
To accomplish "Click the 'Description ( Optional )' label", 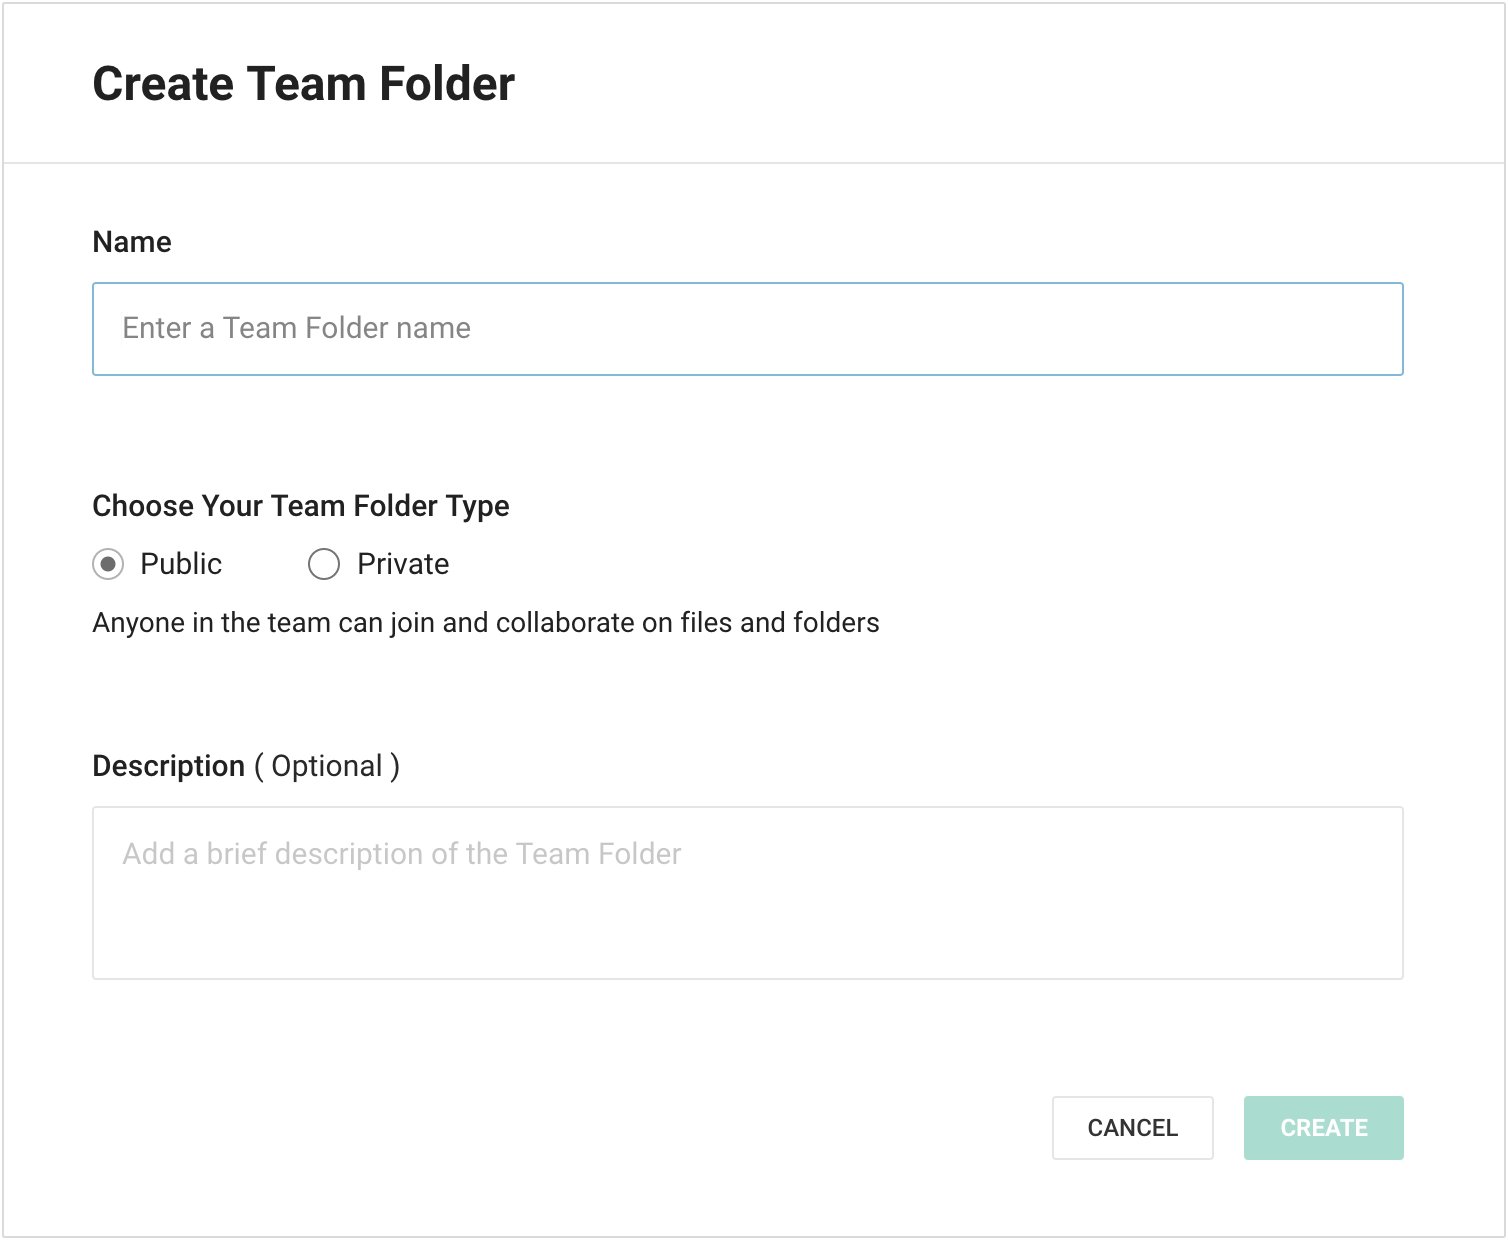I will click(x=246, y=766).
